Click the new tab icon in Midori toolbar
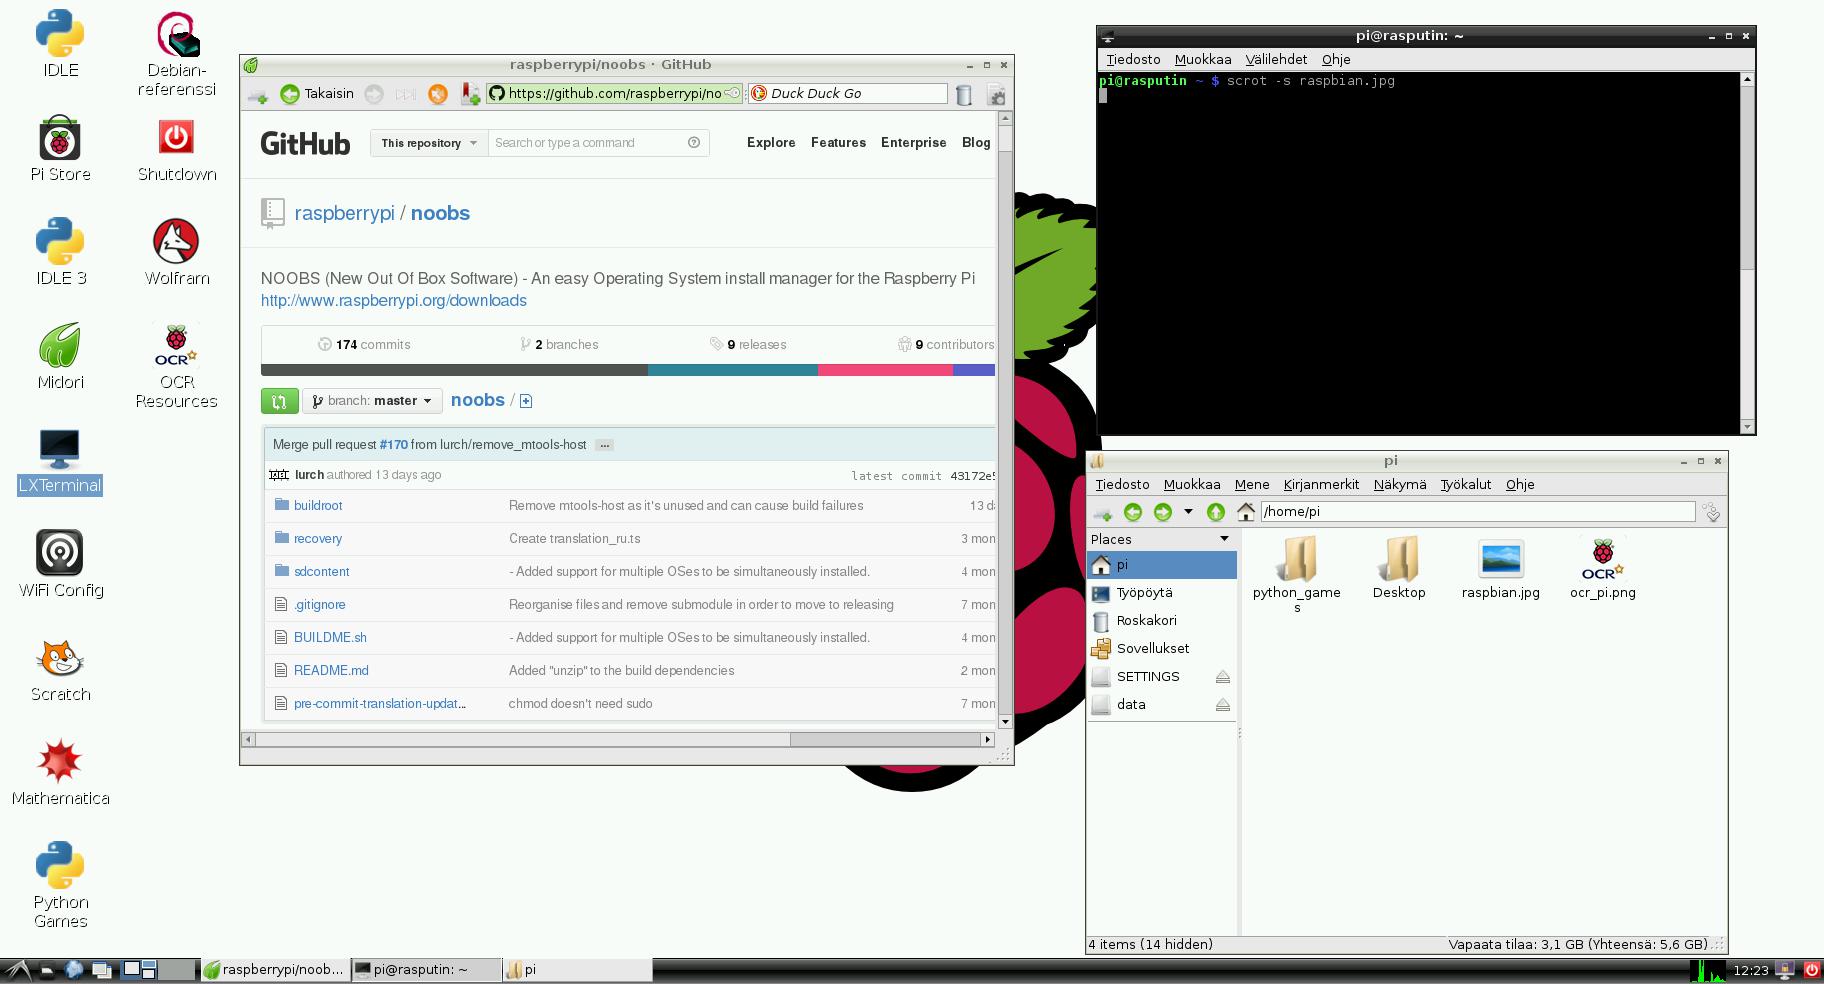This screenshot has height=984, width=1824. [258, 94]
